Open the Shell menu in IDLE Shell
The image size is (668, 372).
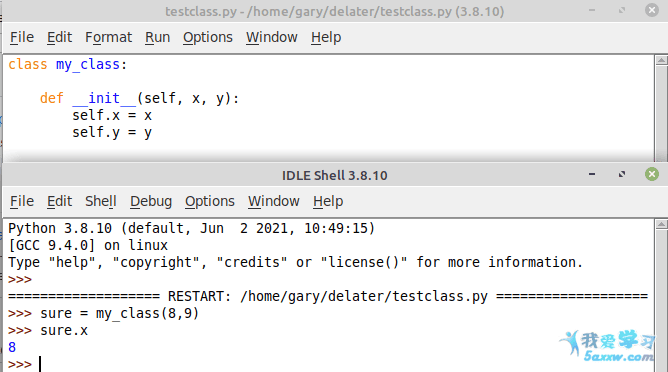[101, 201]
